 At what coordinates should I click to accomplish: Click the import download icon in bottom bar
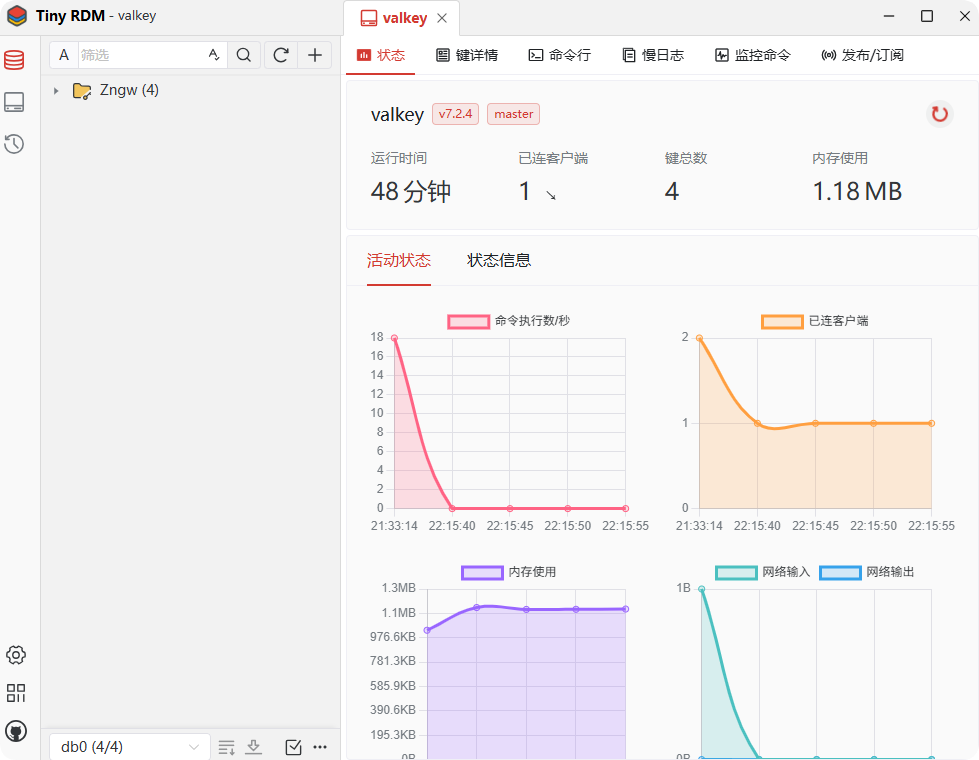coord(253,747)
